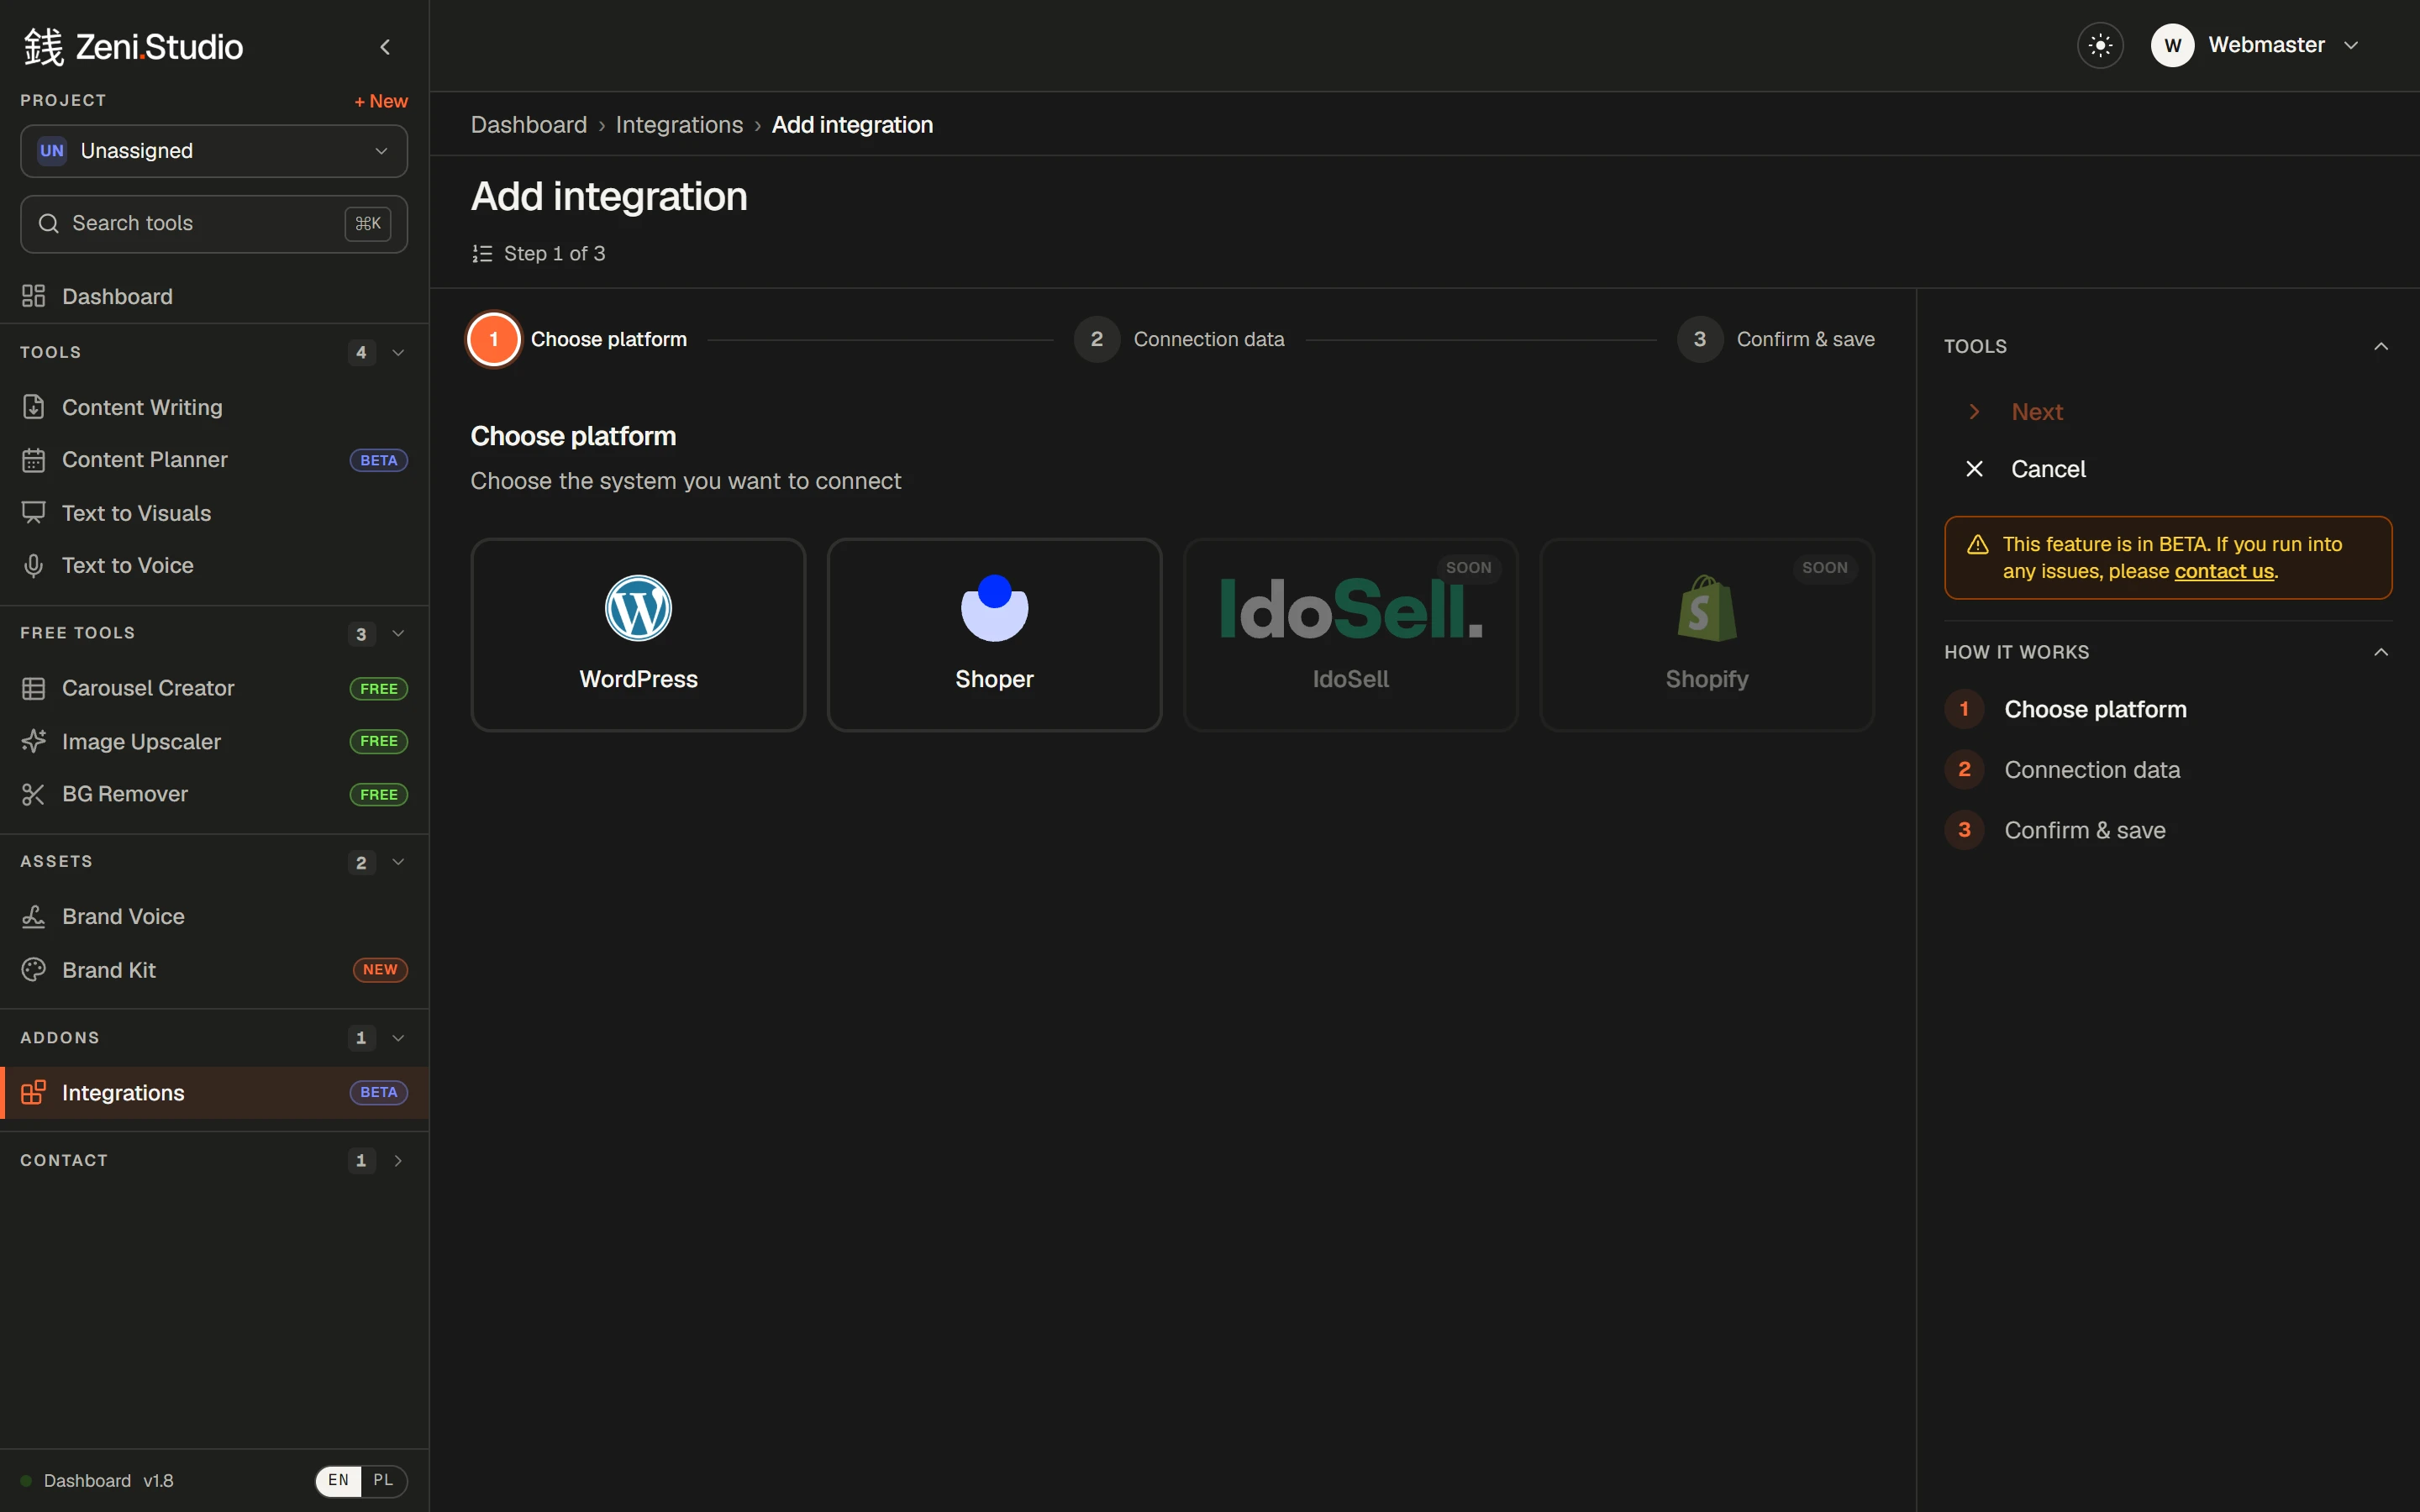Click the Brand Kit palette icon
Image resolution: width=2420 pixels, height=1512 pixels.
33,970
